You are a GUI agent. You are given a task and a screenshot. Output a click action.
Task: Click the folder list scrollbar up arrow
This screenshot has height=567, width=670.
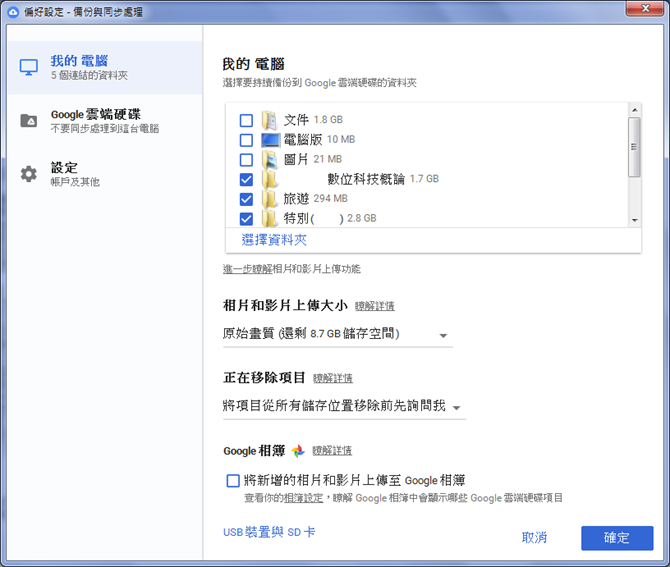coord(635,110)
